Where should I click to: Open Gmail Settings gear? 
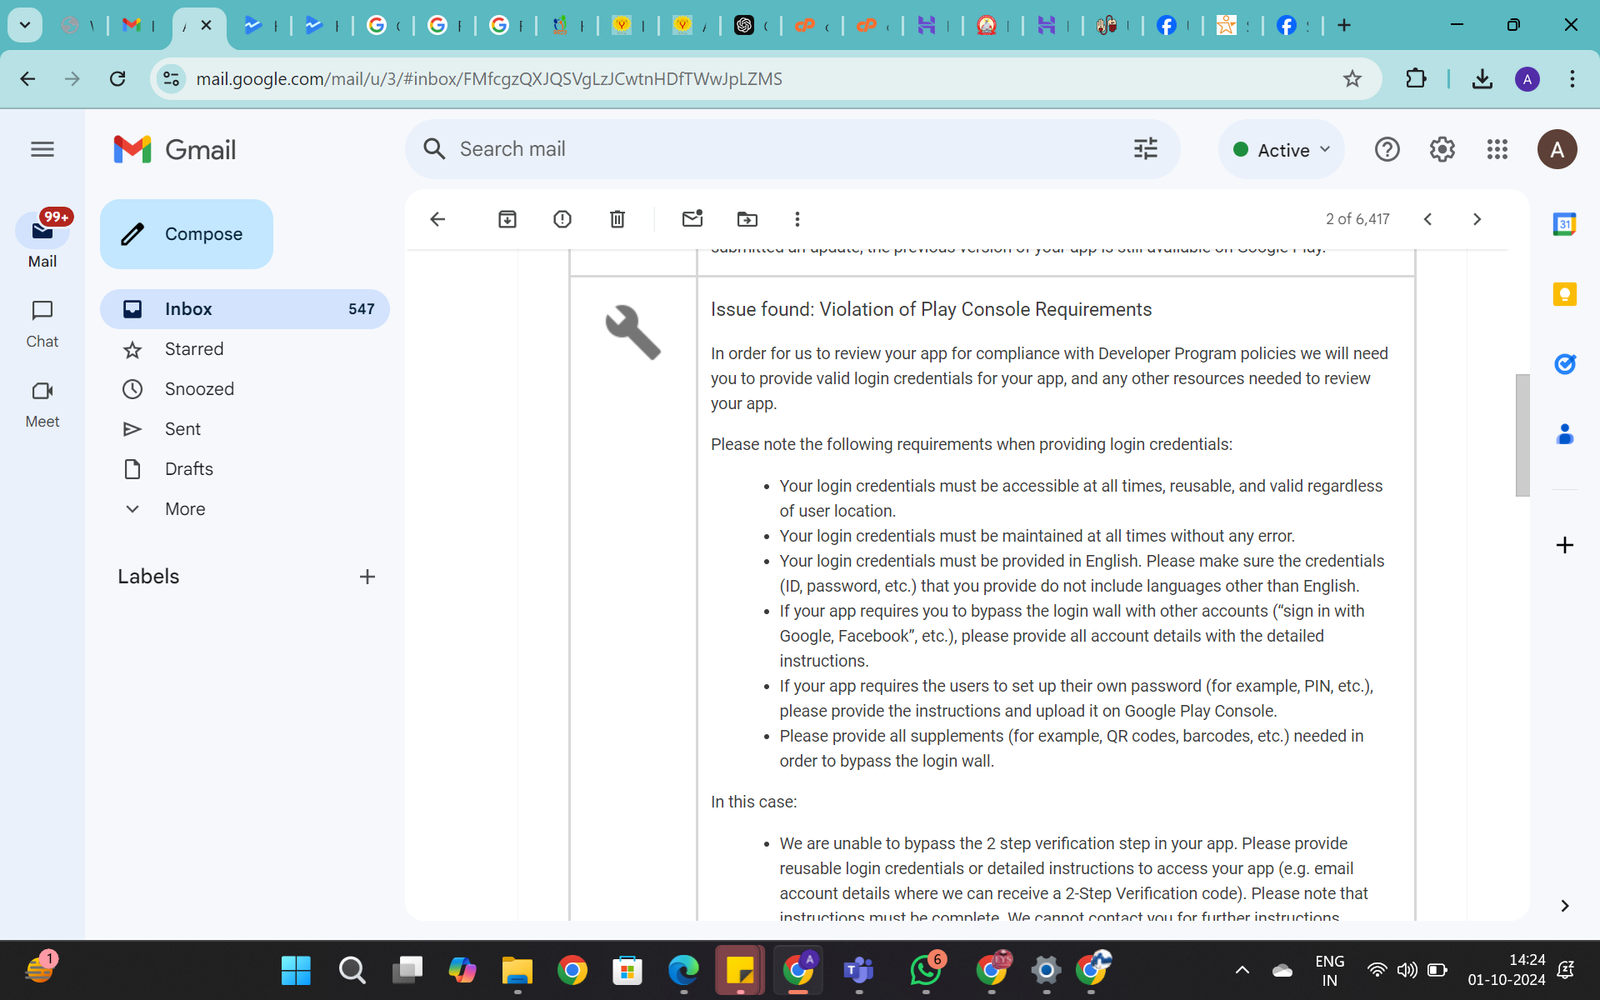tap(1442, 149)
